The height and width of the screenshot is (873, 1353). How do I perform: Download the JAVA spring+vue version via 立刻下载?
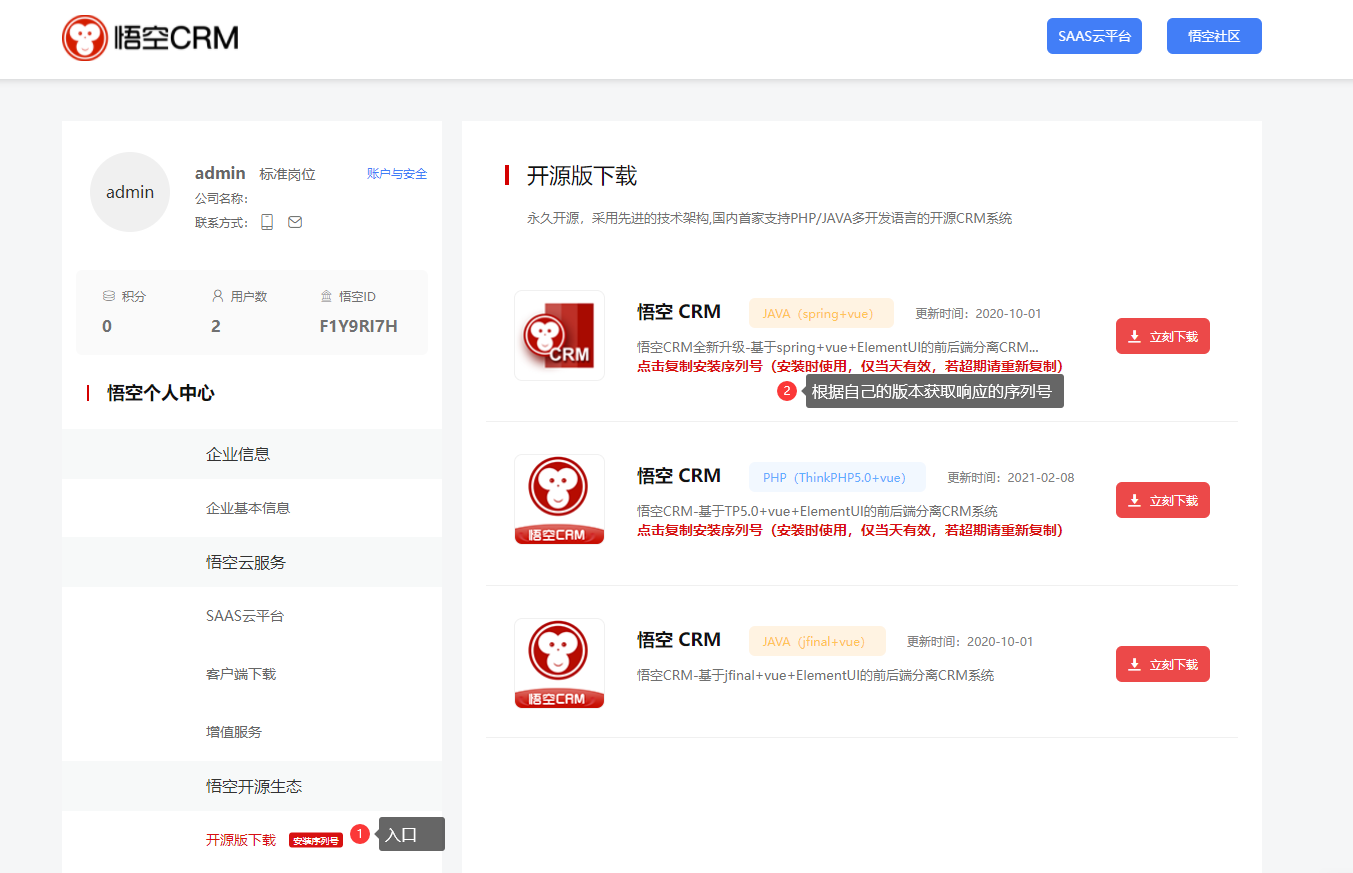(x=1163, y=336)
